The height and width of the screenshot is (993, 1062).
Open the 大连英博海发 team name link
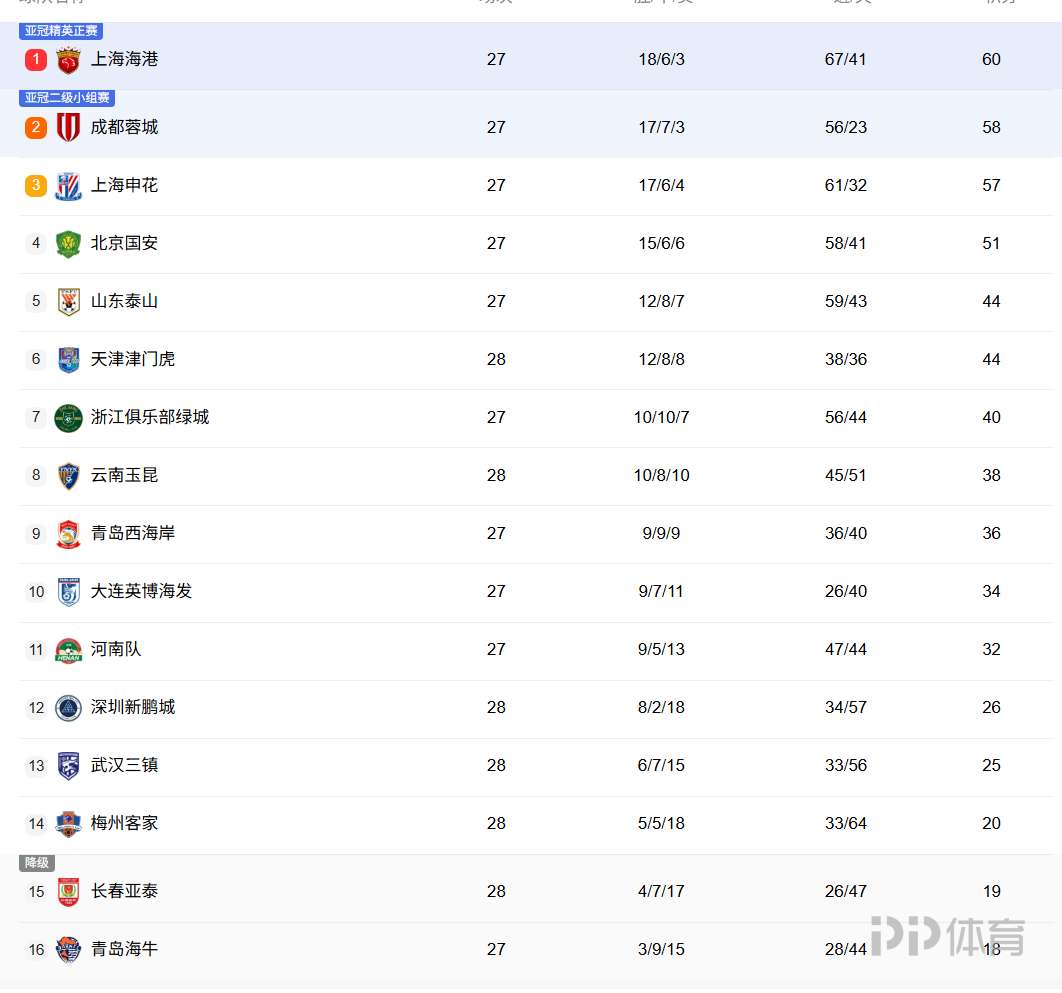click(x=141, y=591)
